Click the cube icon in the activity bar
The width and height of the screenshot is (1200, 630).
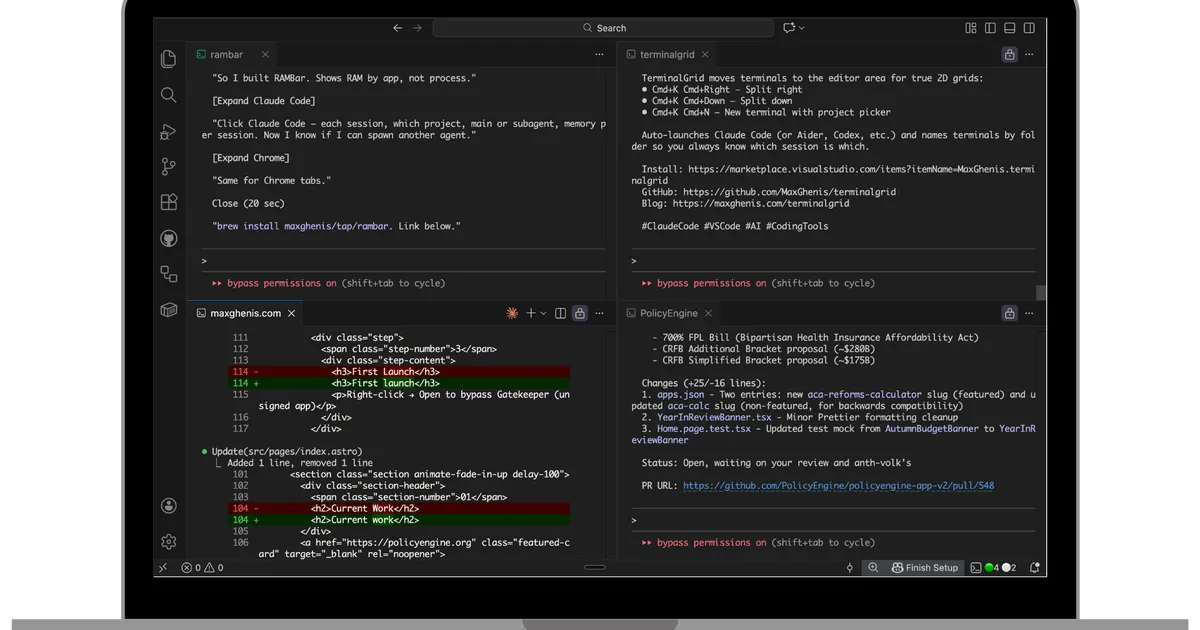click(x=168, y=310)
